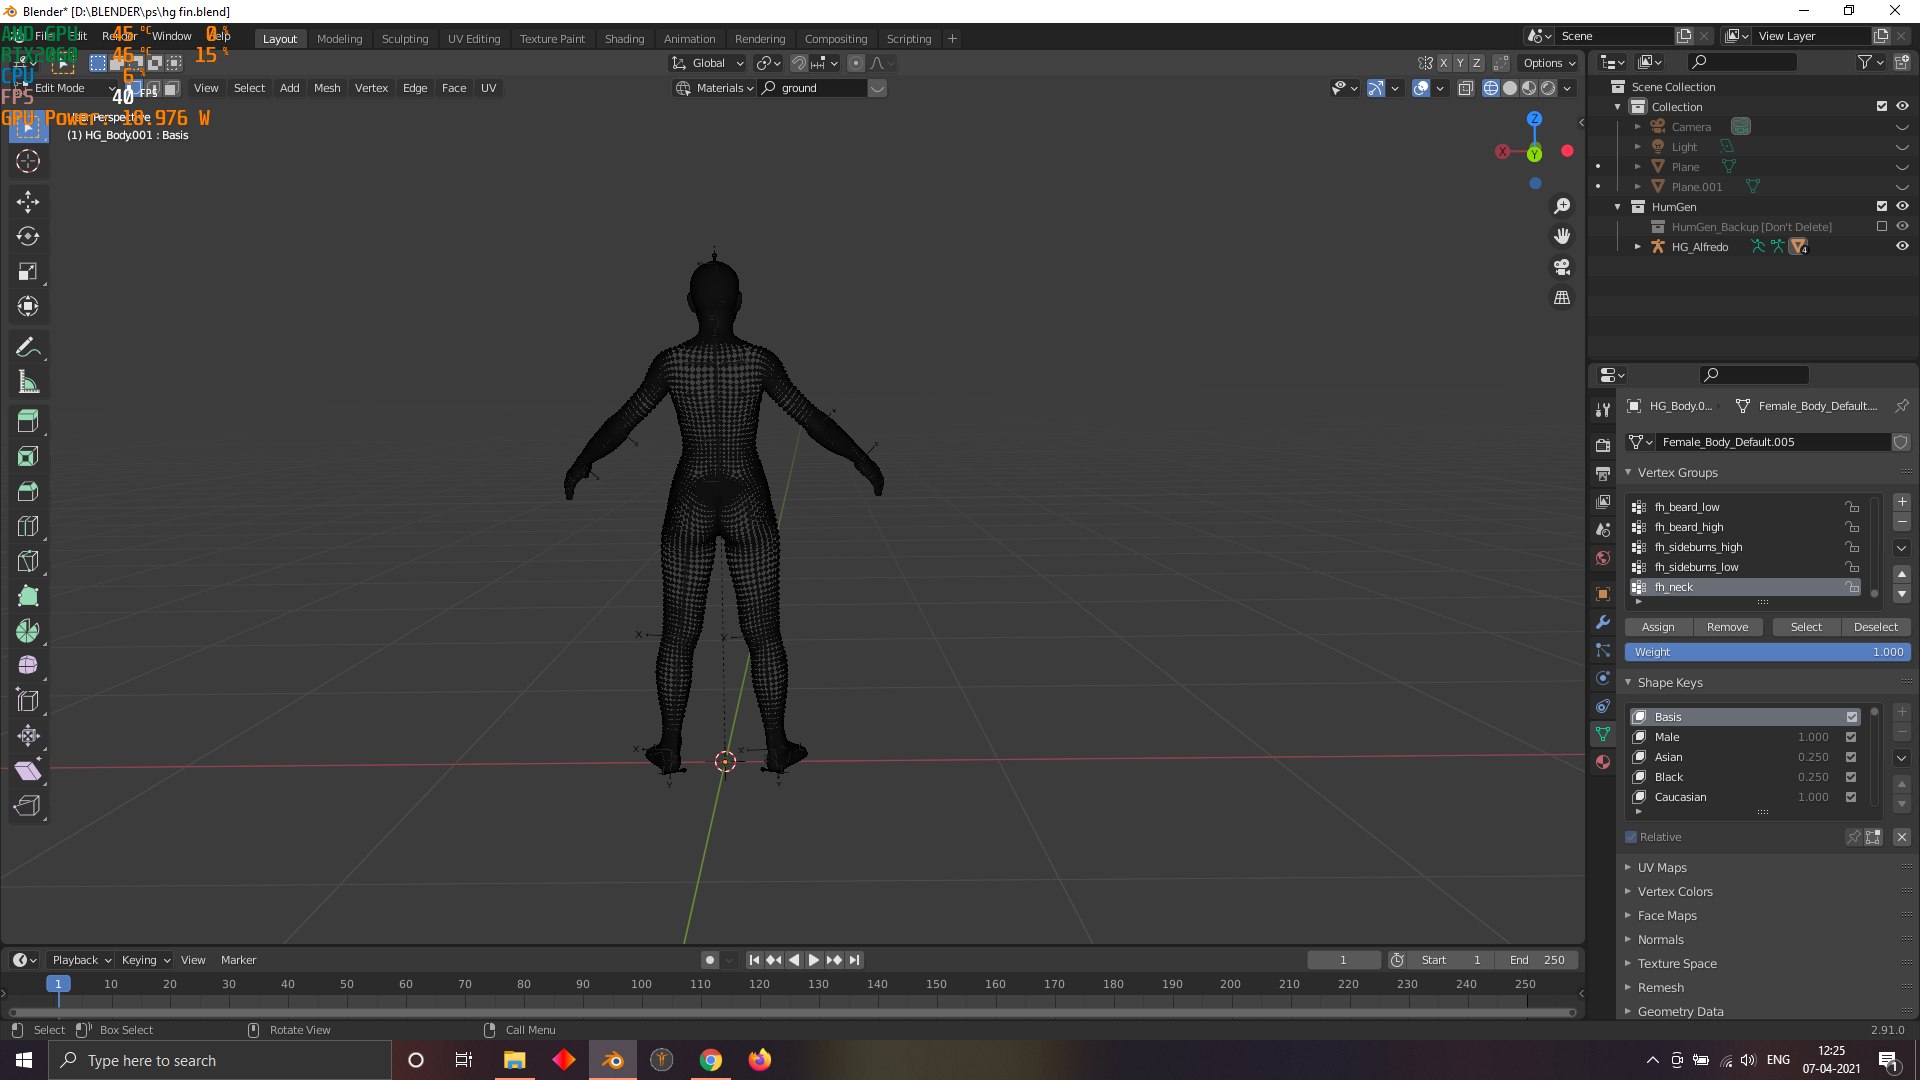Open the Materials dropdown in header
This screenshot has width=1920, height=1080.
(x=713, y=88)
